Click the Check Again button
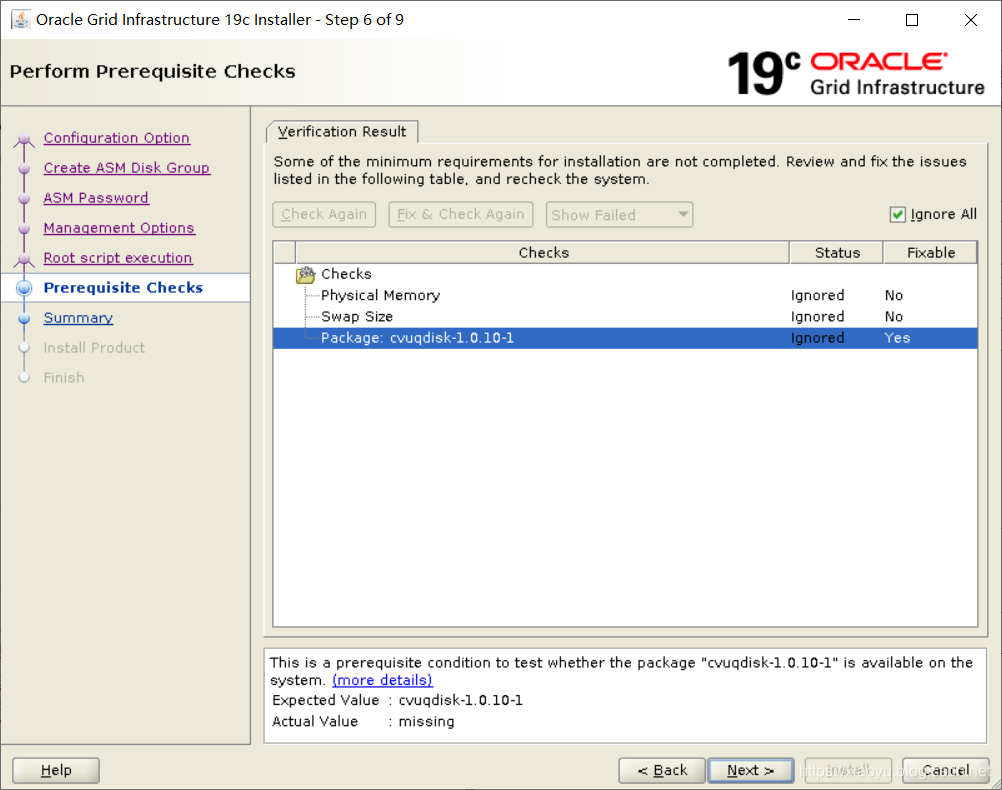This screenshot has width=1002, height=790. (324, 215)
